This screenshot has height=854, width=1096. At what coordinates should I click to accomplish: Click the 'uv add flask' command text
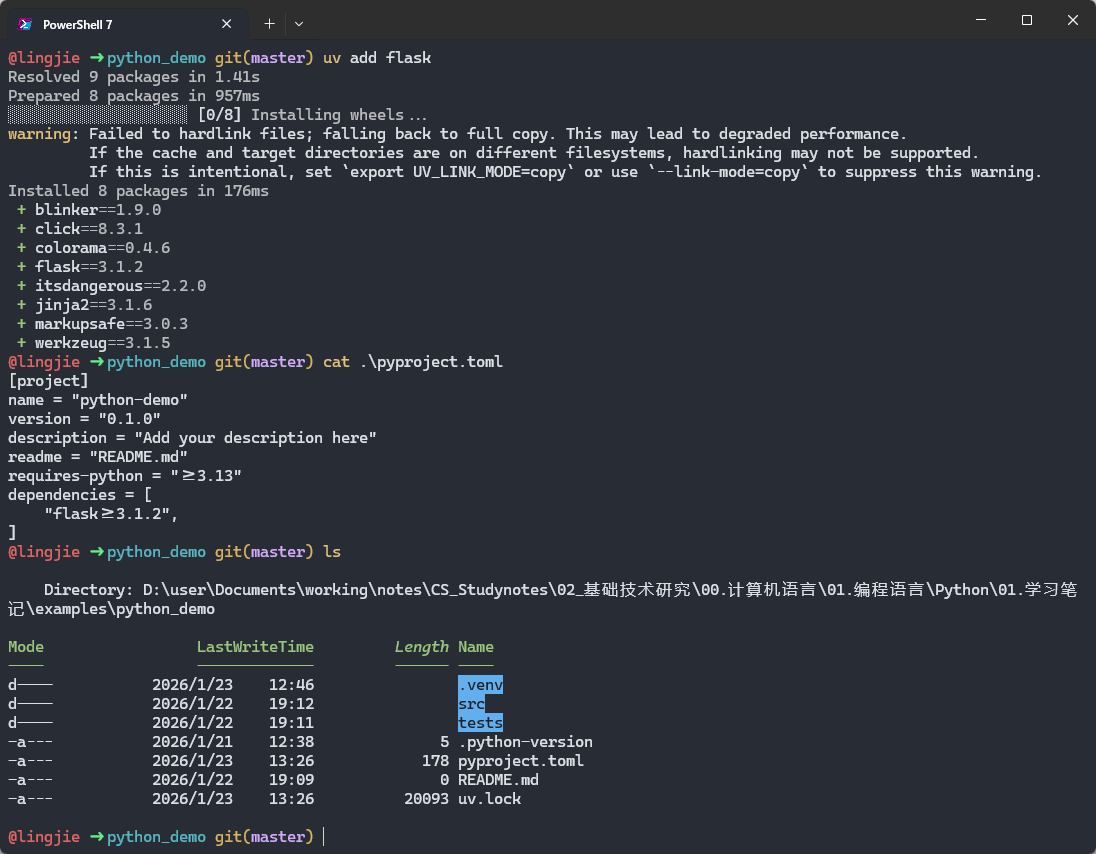(x=377, y=58)
